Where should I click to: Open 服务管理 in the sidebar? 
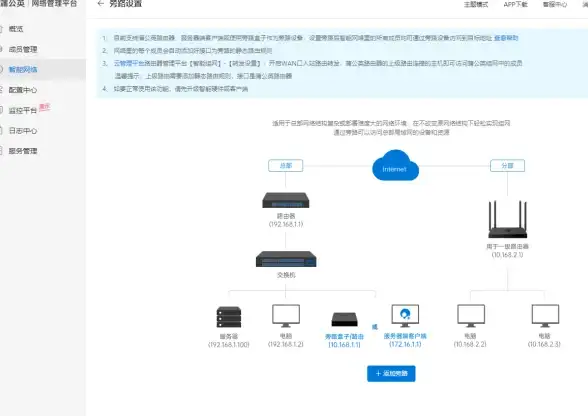coord(23,151)
